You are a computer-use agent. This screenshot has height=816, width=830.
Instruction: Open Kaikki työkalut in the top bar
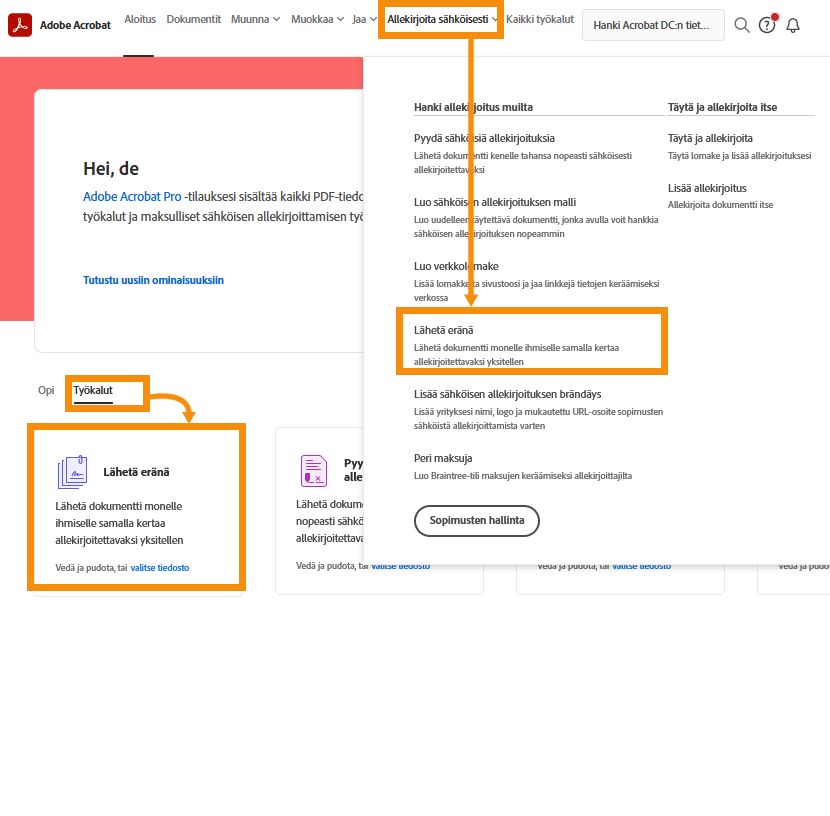(x=539, y=20)
